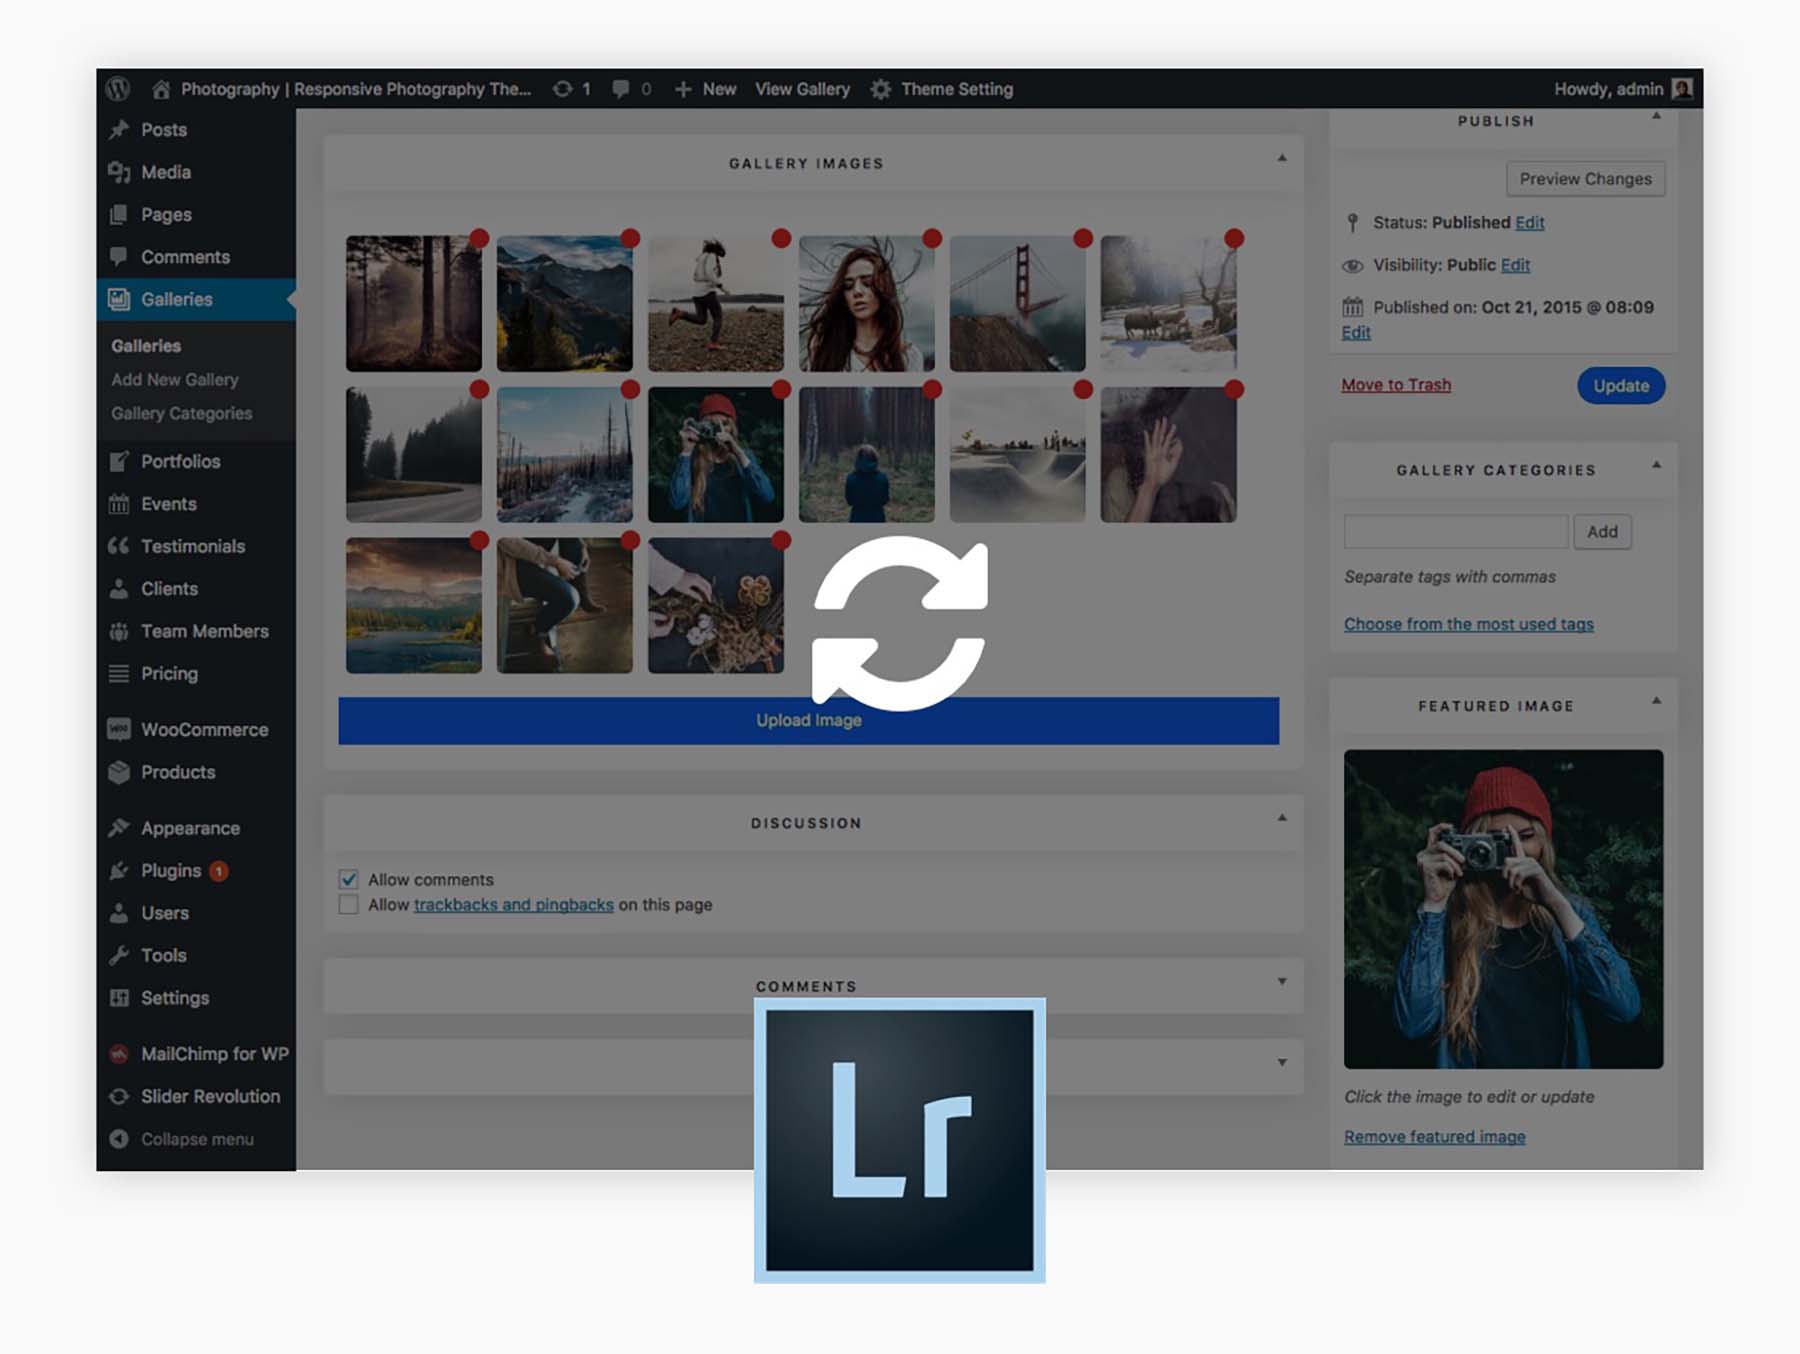Select the Slider Revolution icon
Viewport: 1800px width, 1354px height.
[x=119, y=1096]
